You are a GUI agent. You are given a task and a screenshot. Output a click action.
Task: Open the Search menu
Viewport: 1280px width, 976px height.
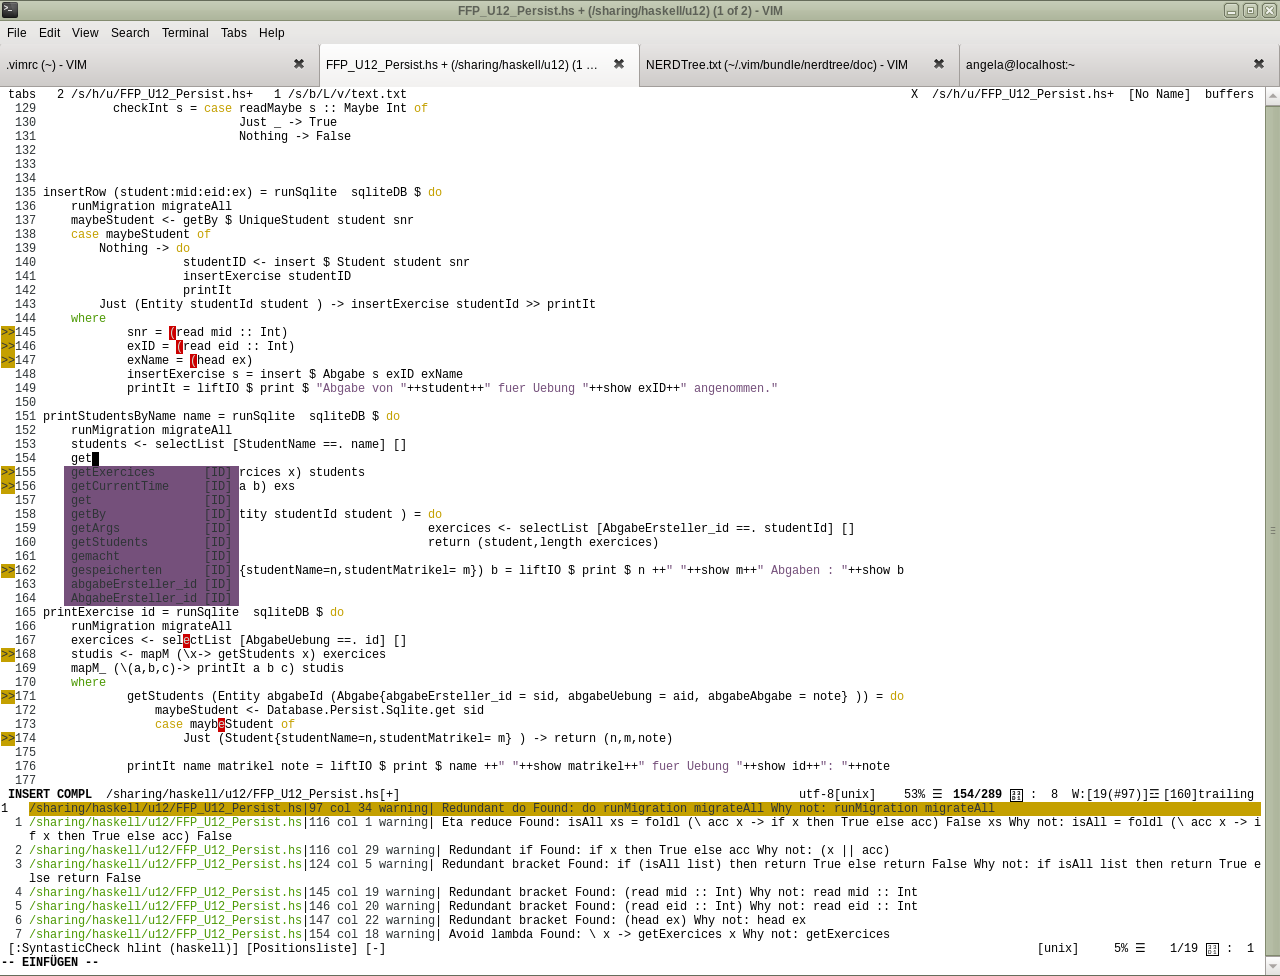(130, 32)
